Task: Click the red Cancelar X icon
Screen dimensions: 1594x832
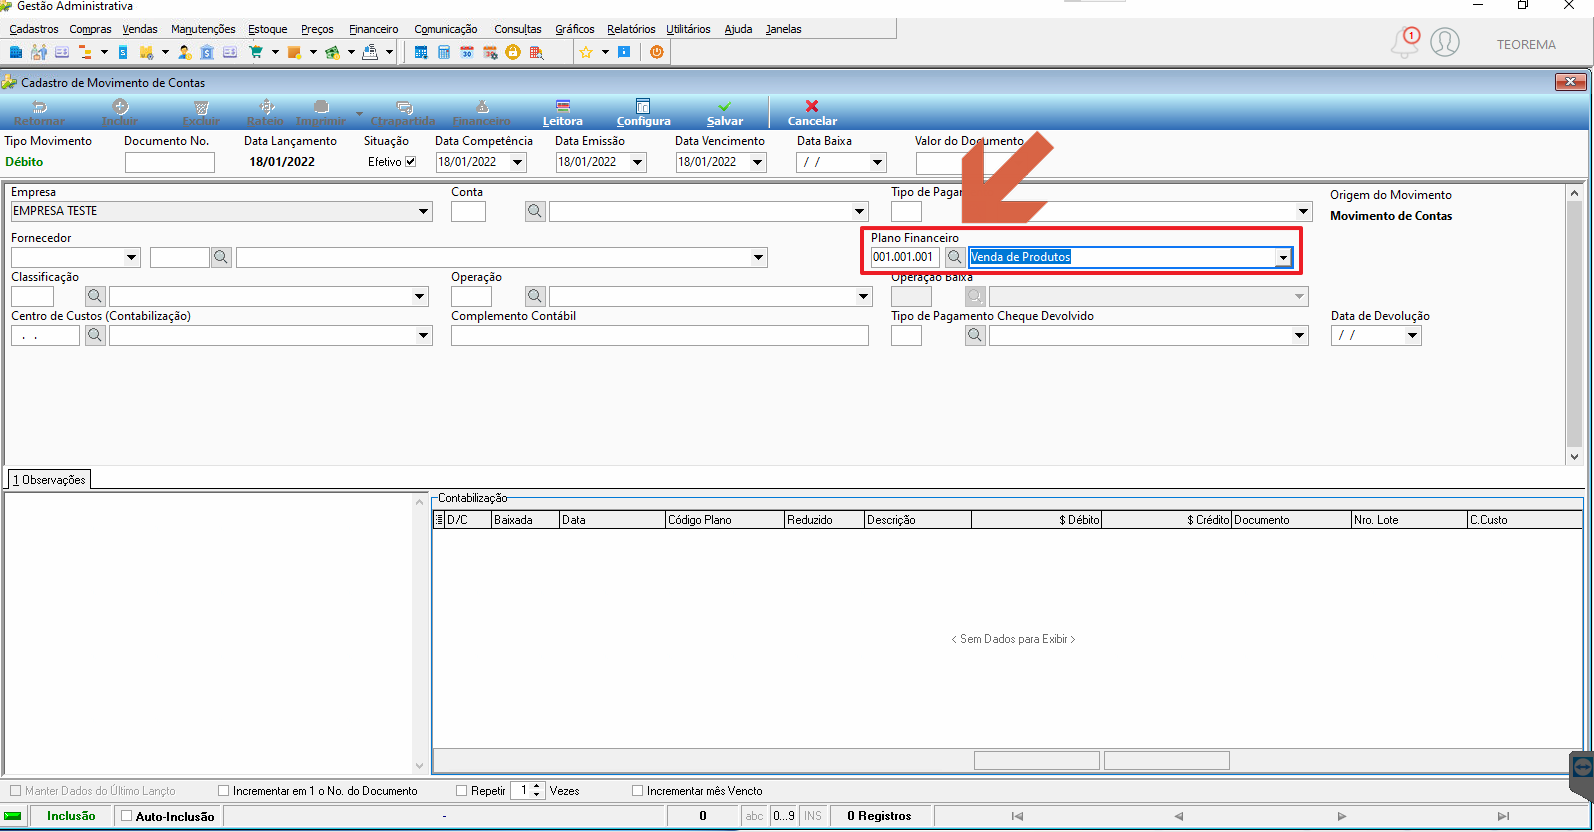Action: click(812, 106)
